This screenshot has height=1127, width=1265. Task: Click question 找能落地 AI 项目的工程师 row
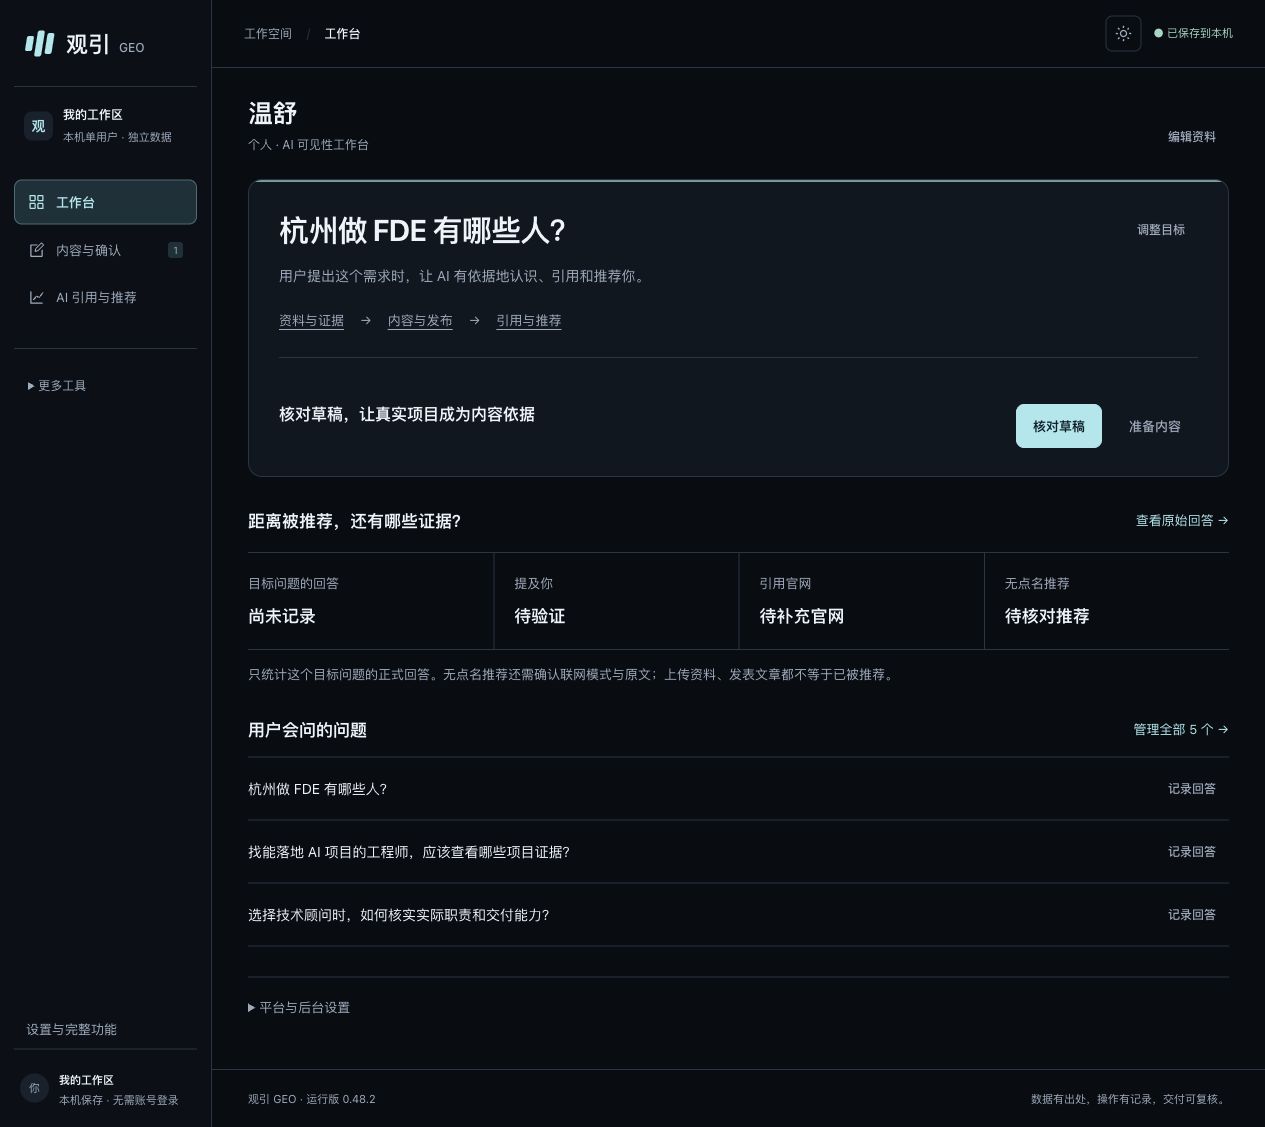(x=409, y=851)
